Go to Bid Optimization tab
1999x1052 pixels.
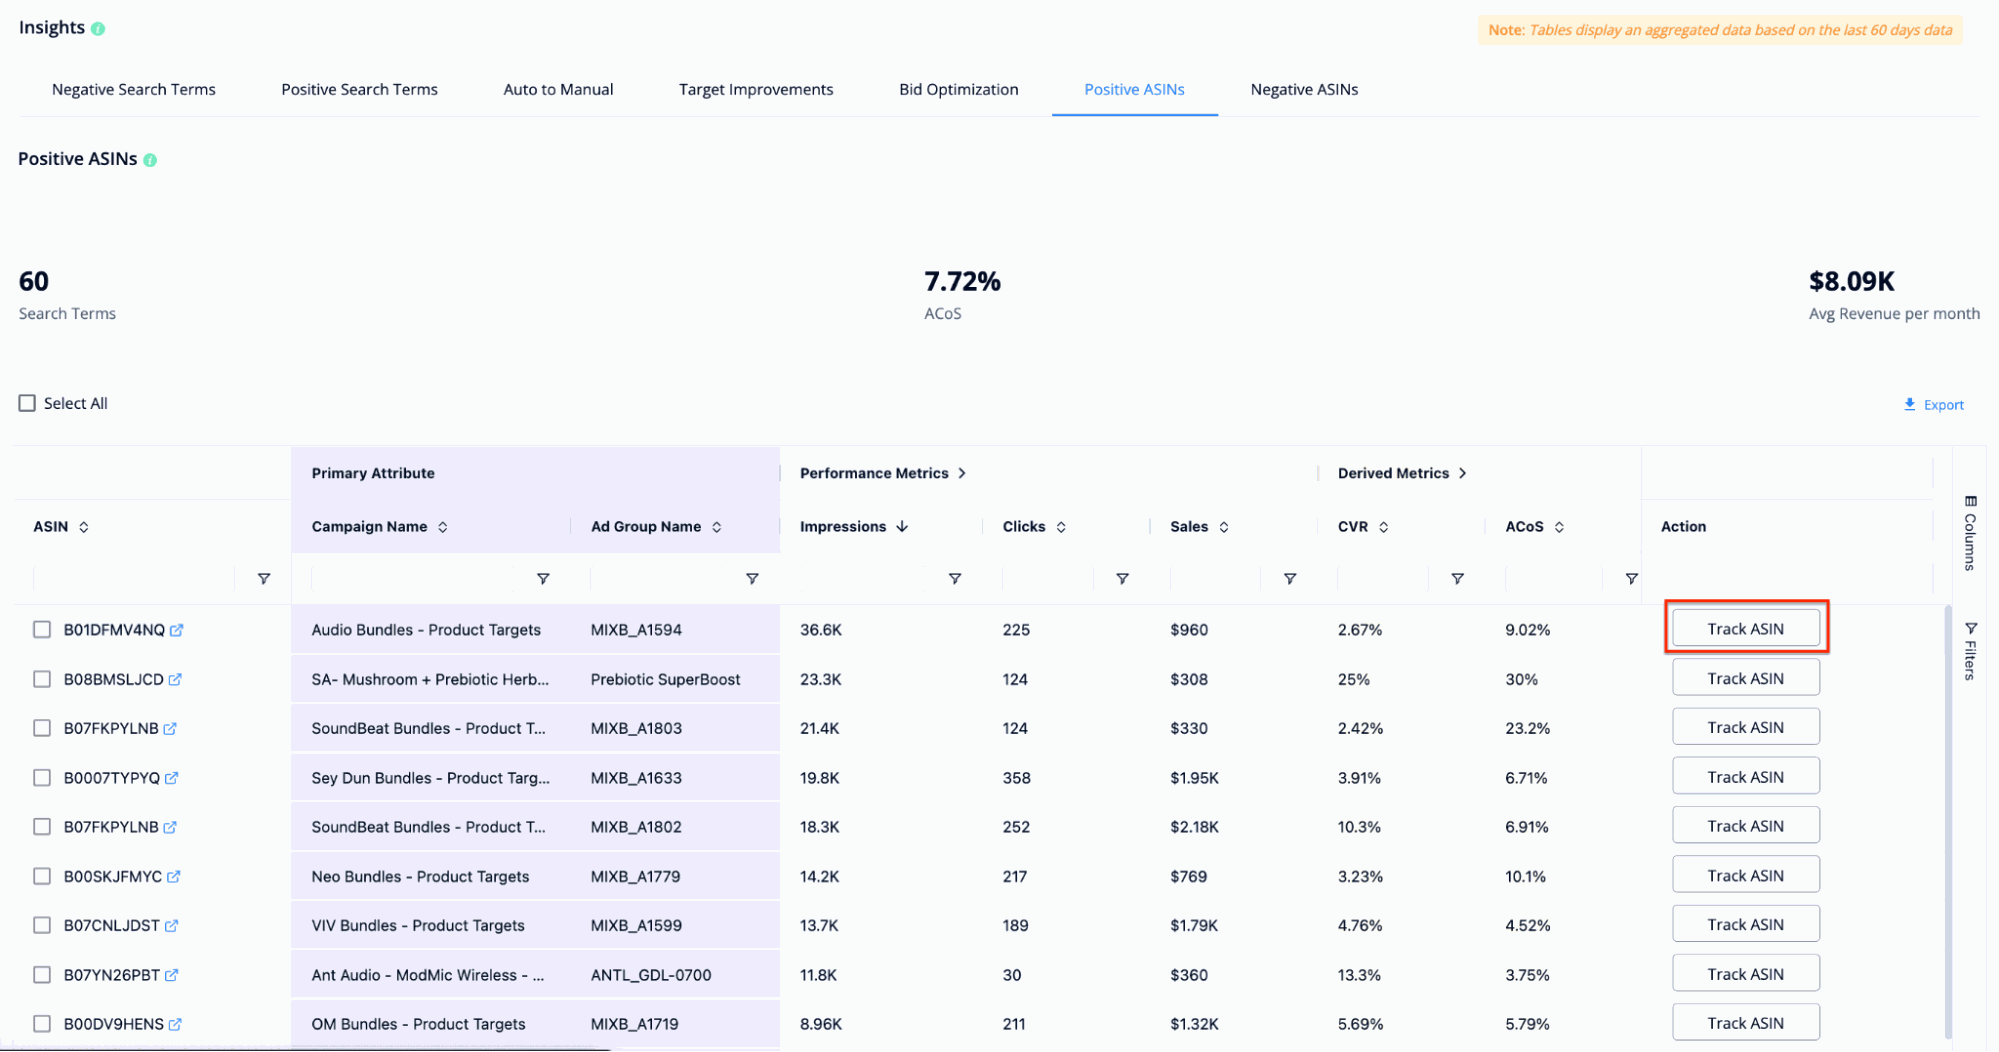click(958, 90)
